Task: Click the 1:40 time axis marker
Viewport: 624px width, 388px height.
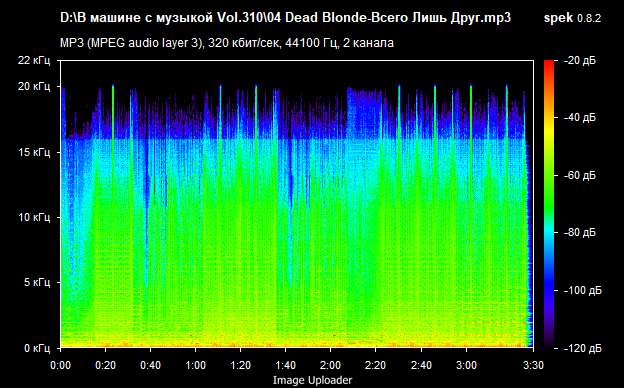Action: click(285, 365)
